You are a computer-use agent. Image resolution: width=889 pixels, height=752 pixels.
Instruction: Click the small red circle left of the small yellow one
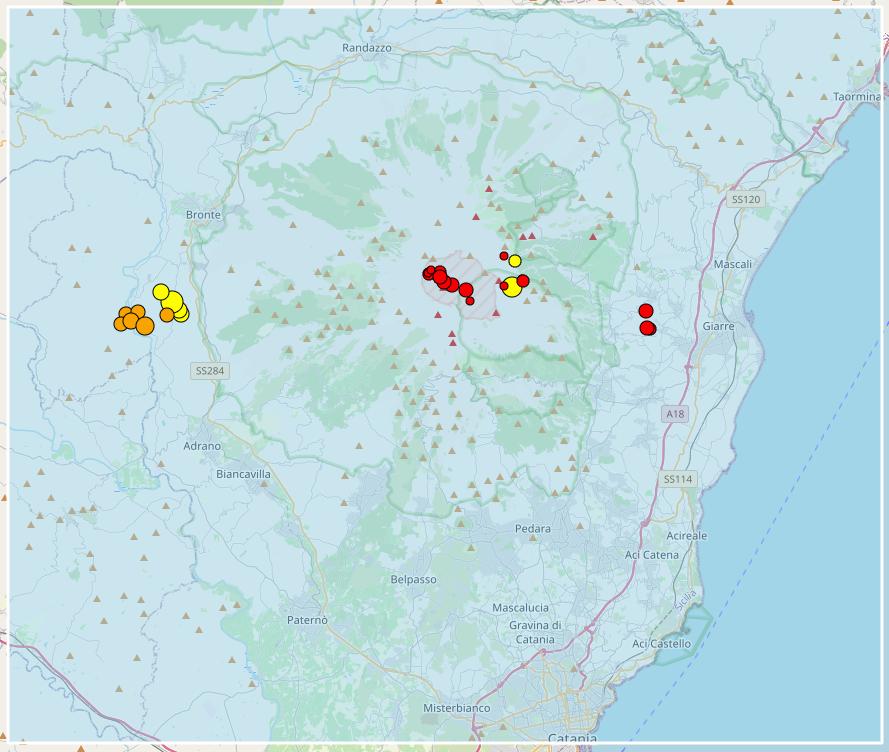(x=504, y=256)
